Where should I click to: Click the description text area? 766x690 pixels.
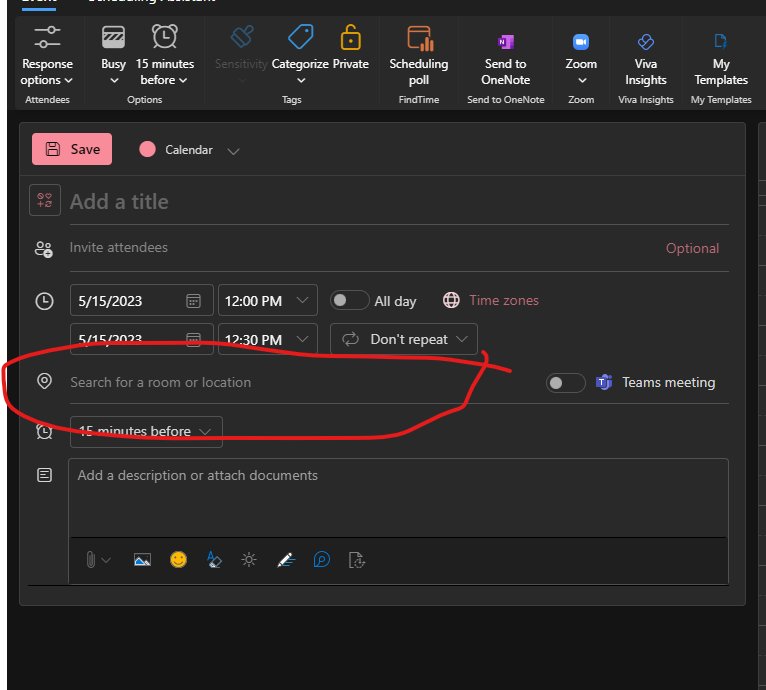click(398, 497)
